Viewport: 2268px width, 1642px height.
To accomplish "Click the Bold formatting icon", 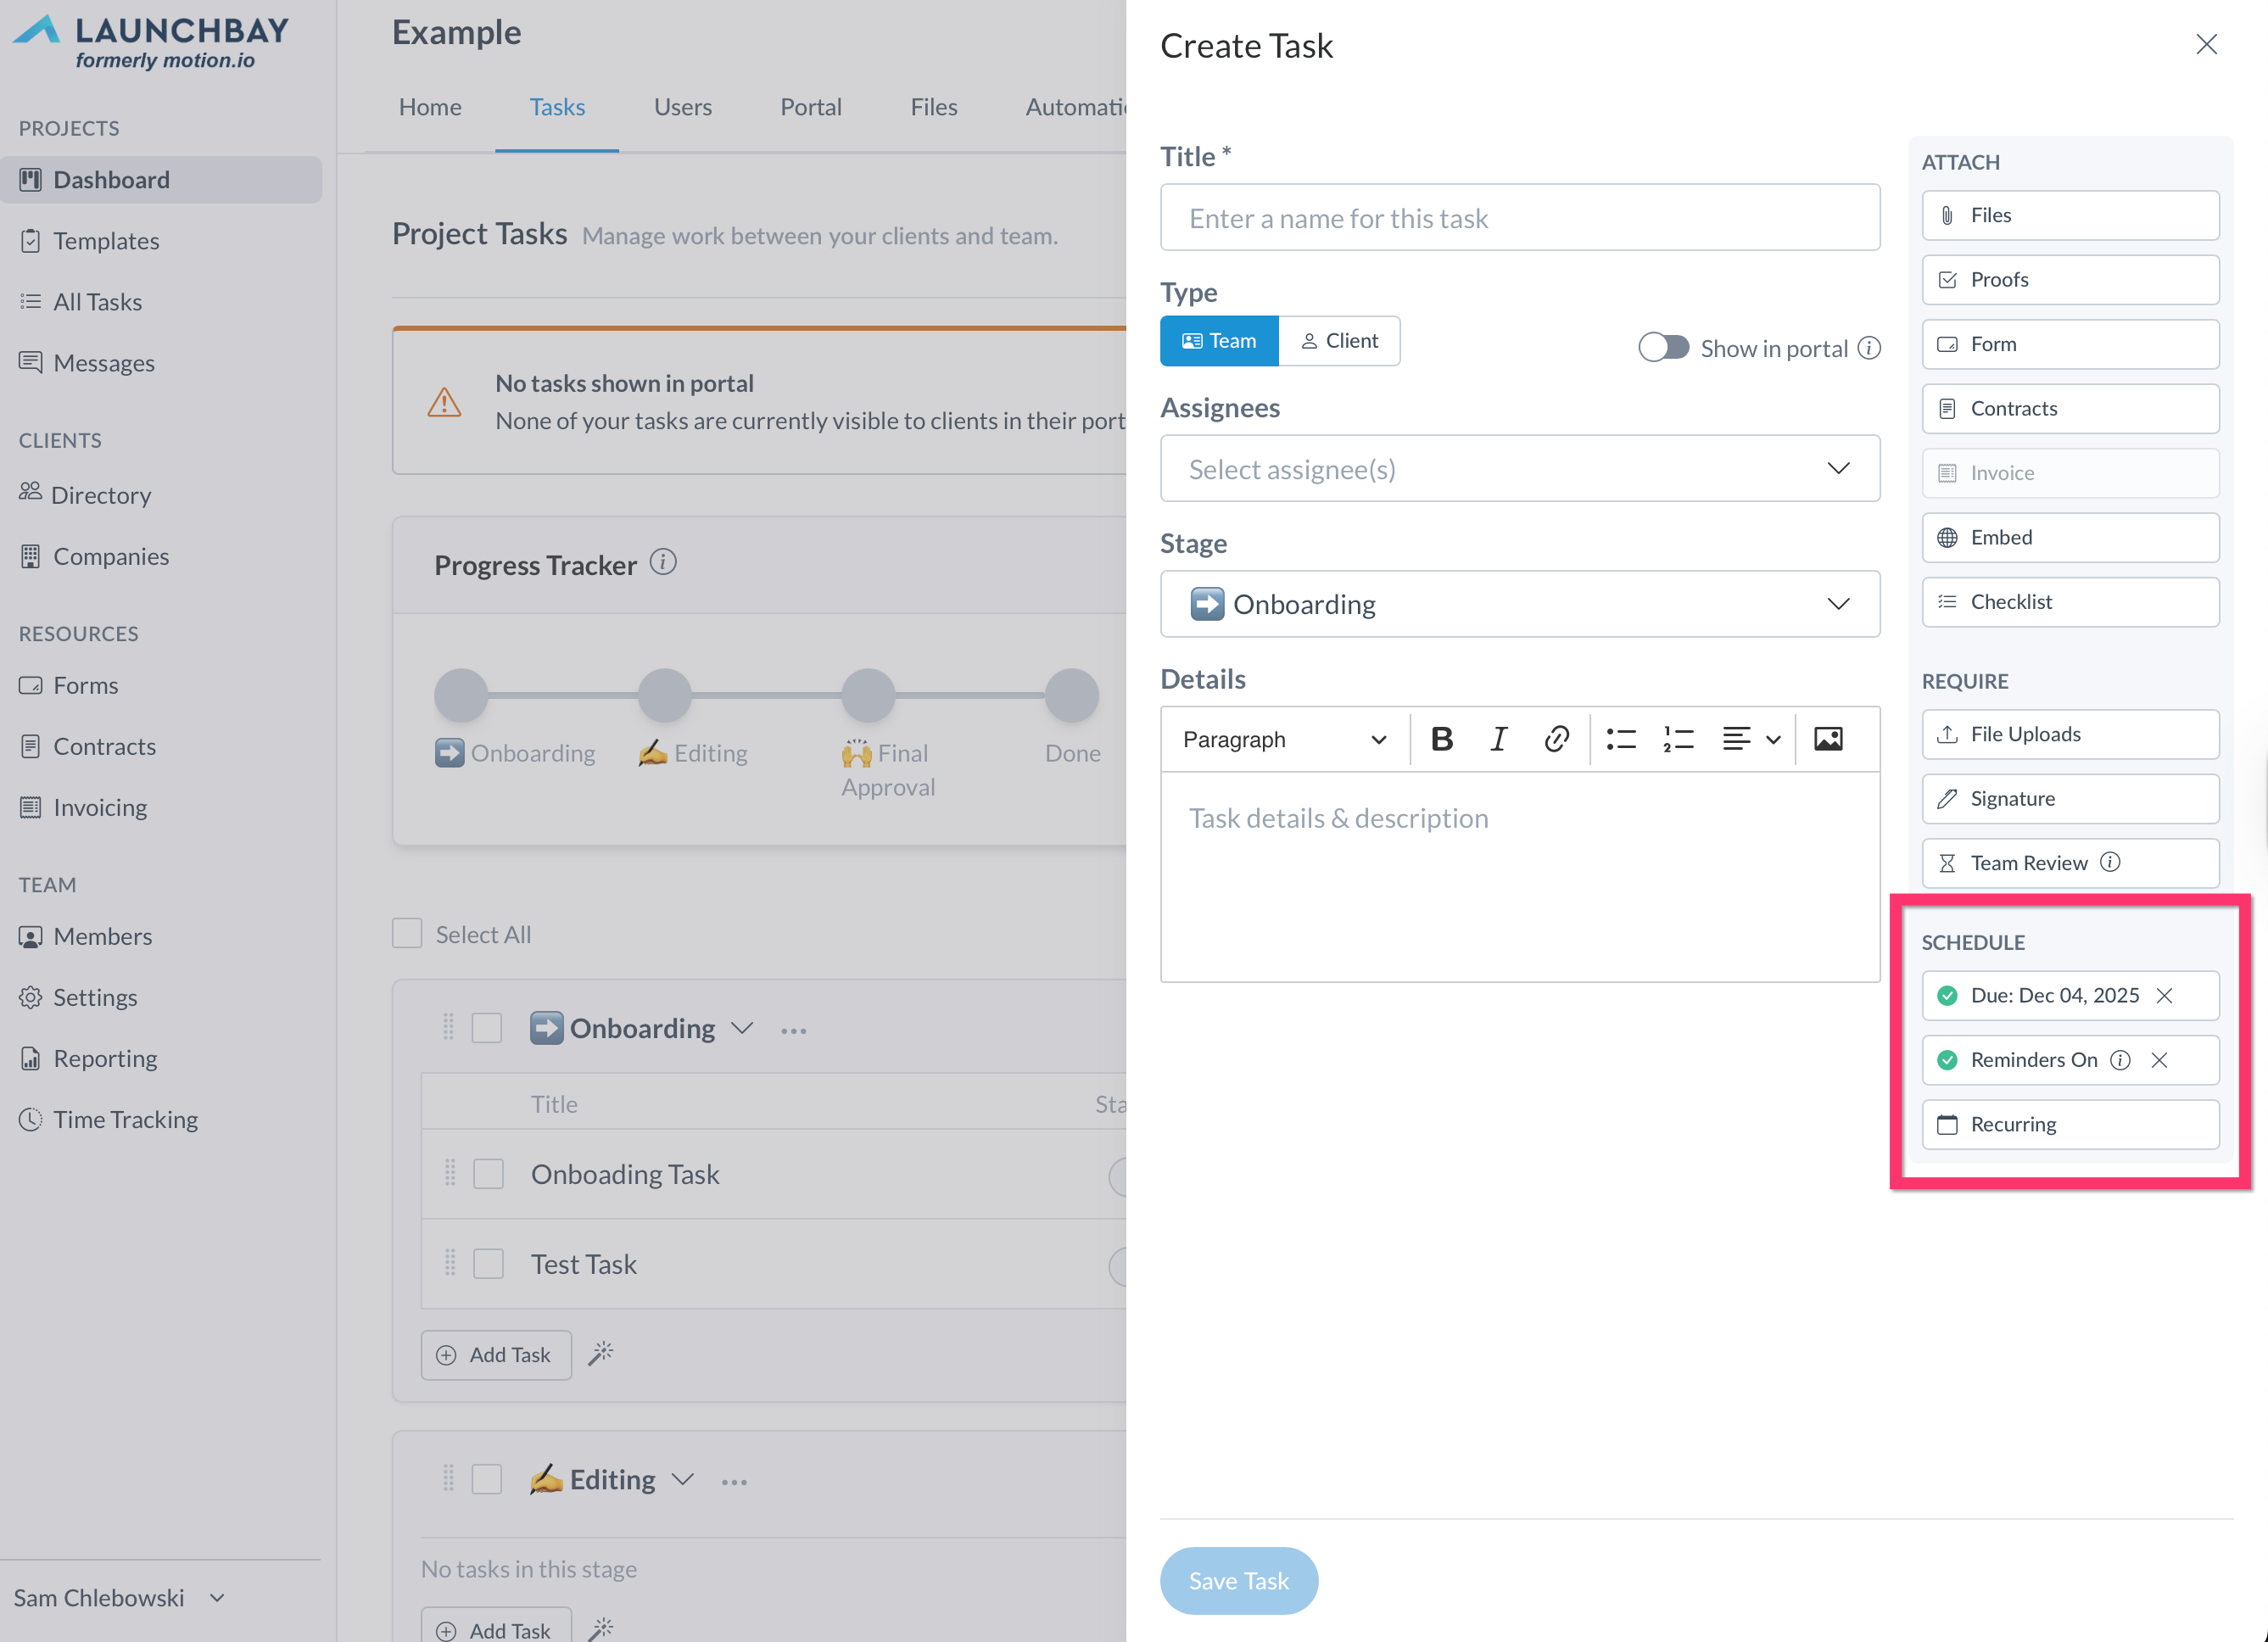I will click(1441, 739).
